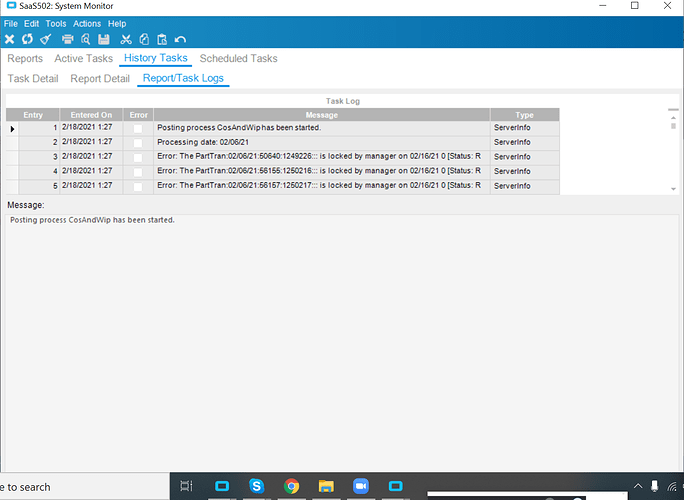Open the Tools menu

(x=56, y=24)
